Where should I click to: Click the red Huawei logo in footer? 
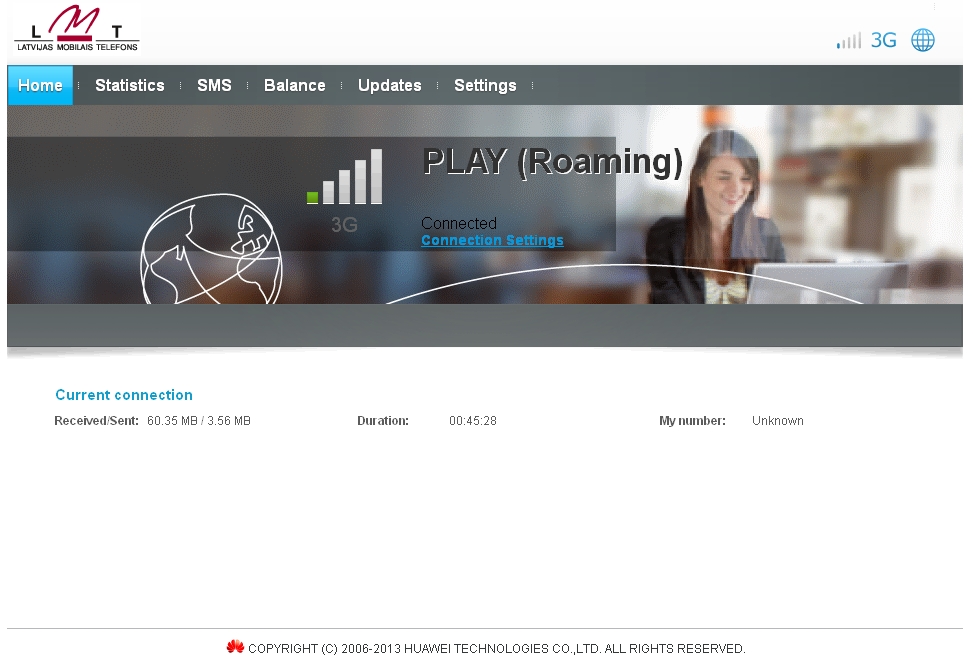tap(235, 647)
